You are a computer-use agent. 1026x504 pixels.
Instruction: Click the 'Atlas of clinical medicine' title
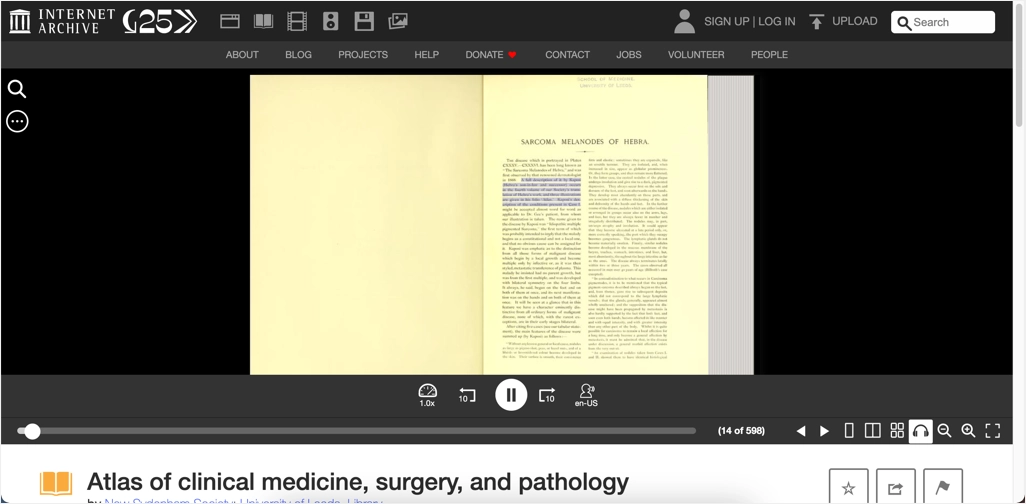tap(357, 482)
